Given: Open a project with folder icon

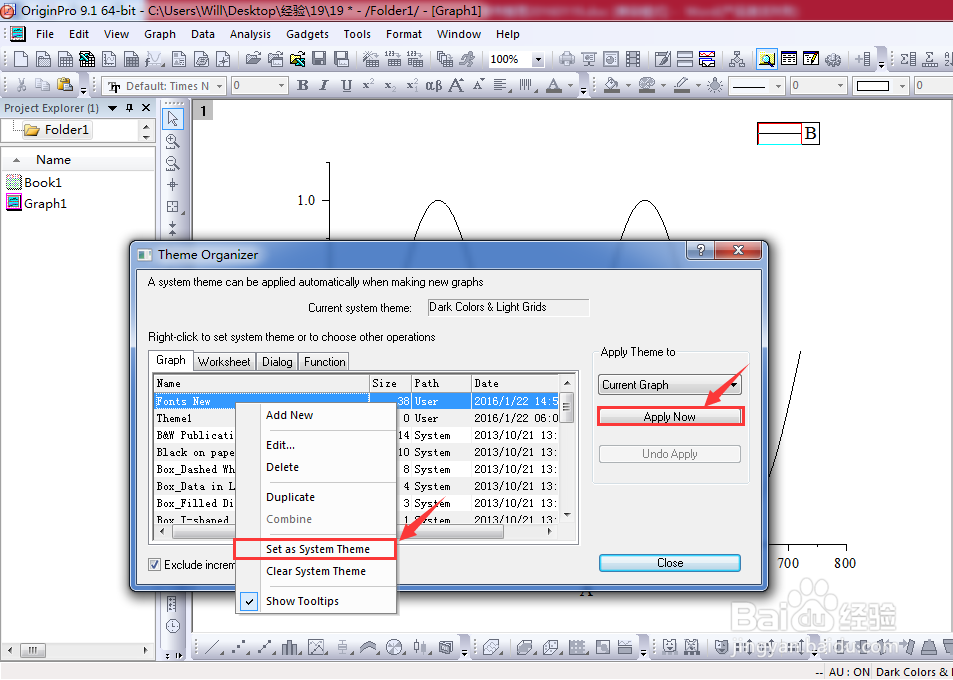Looking at the screenshot, I should tap(253, 59).
